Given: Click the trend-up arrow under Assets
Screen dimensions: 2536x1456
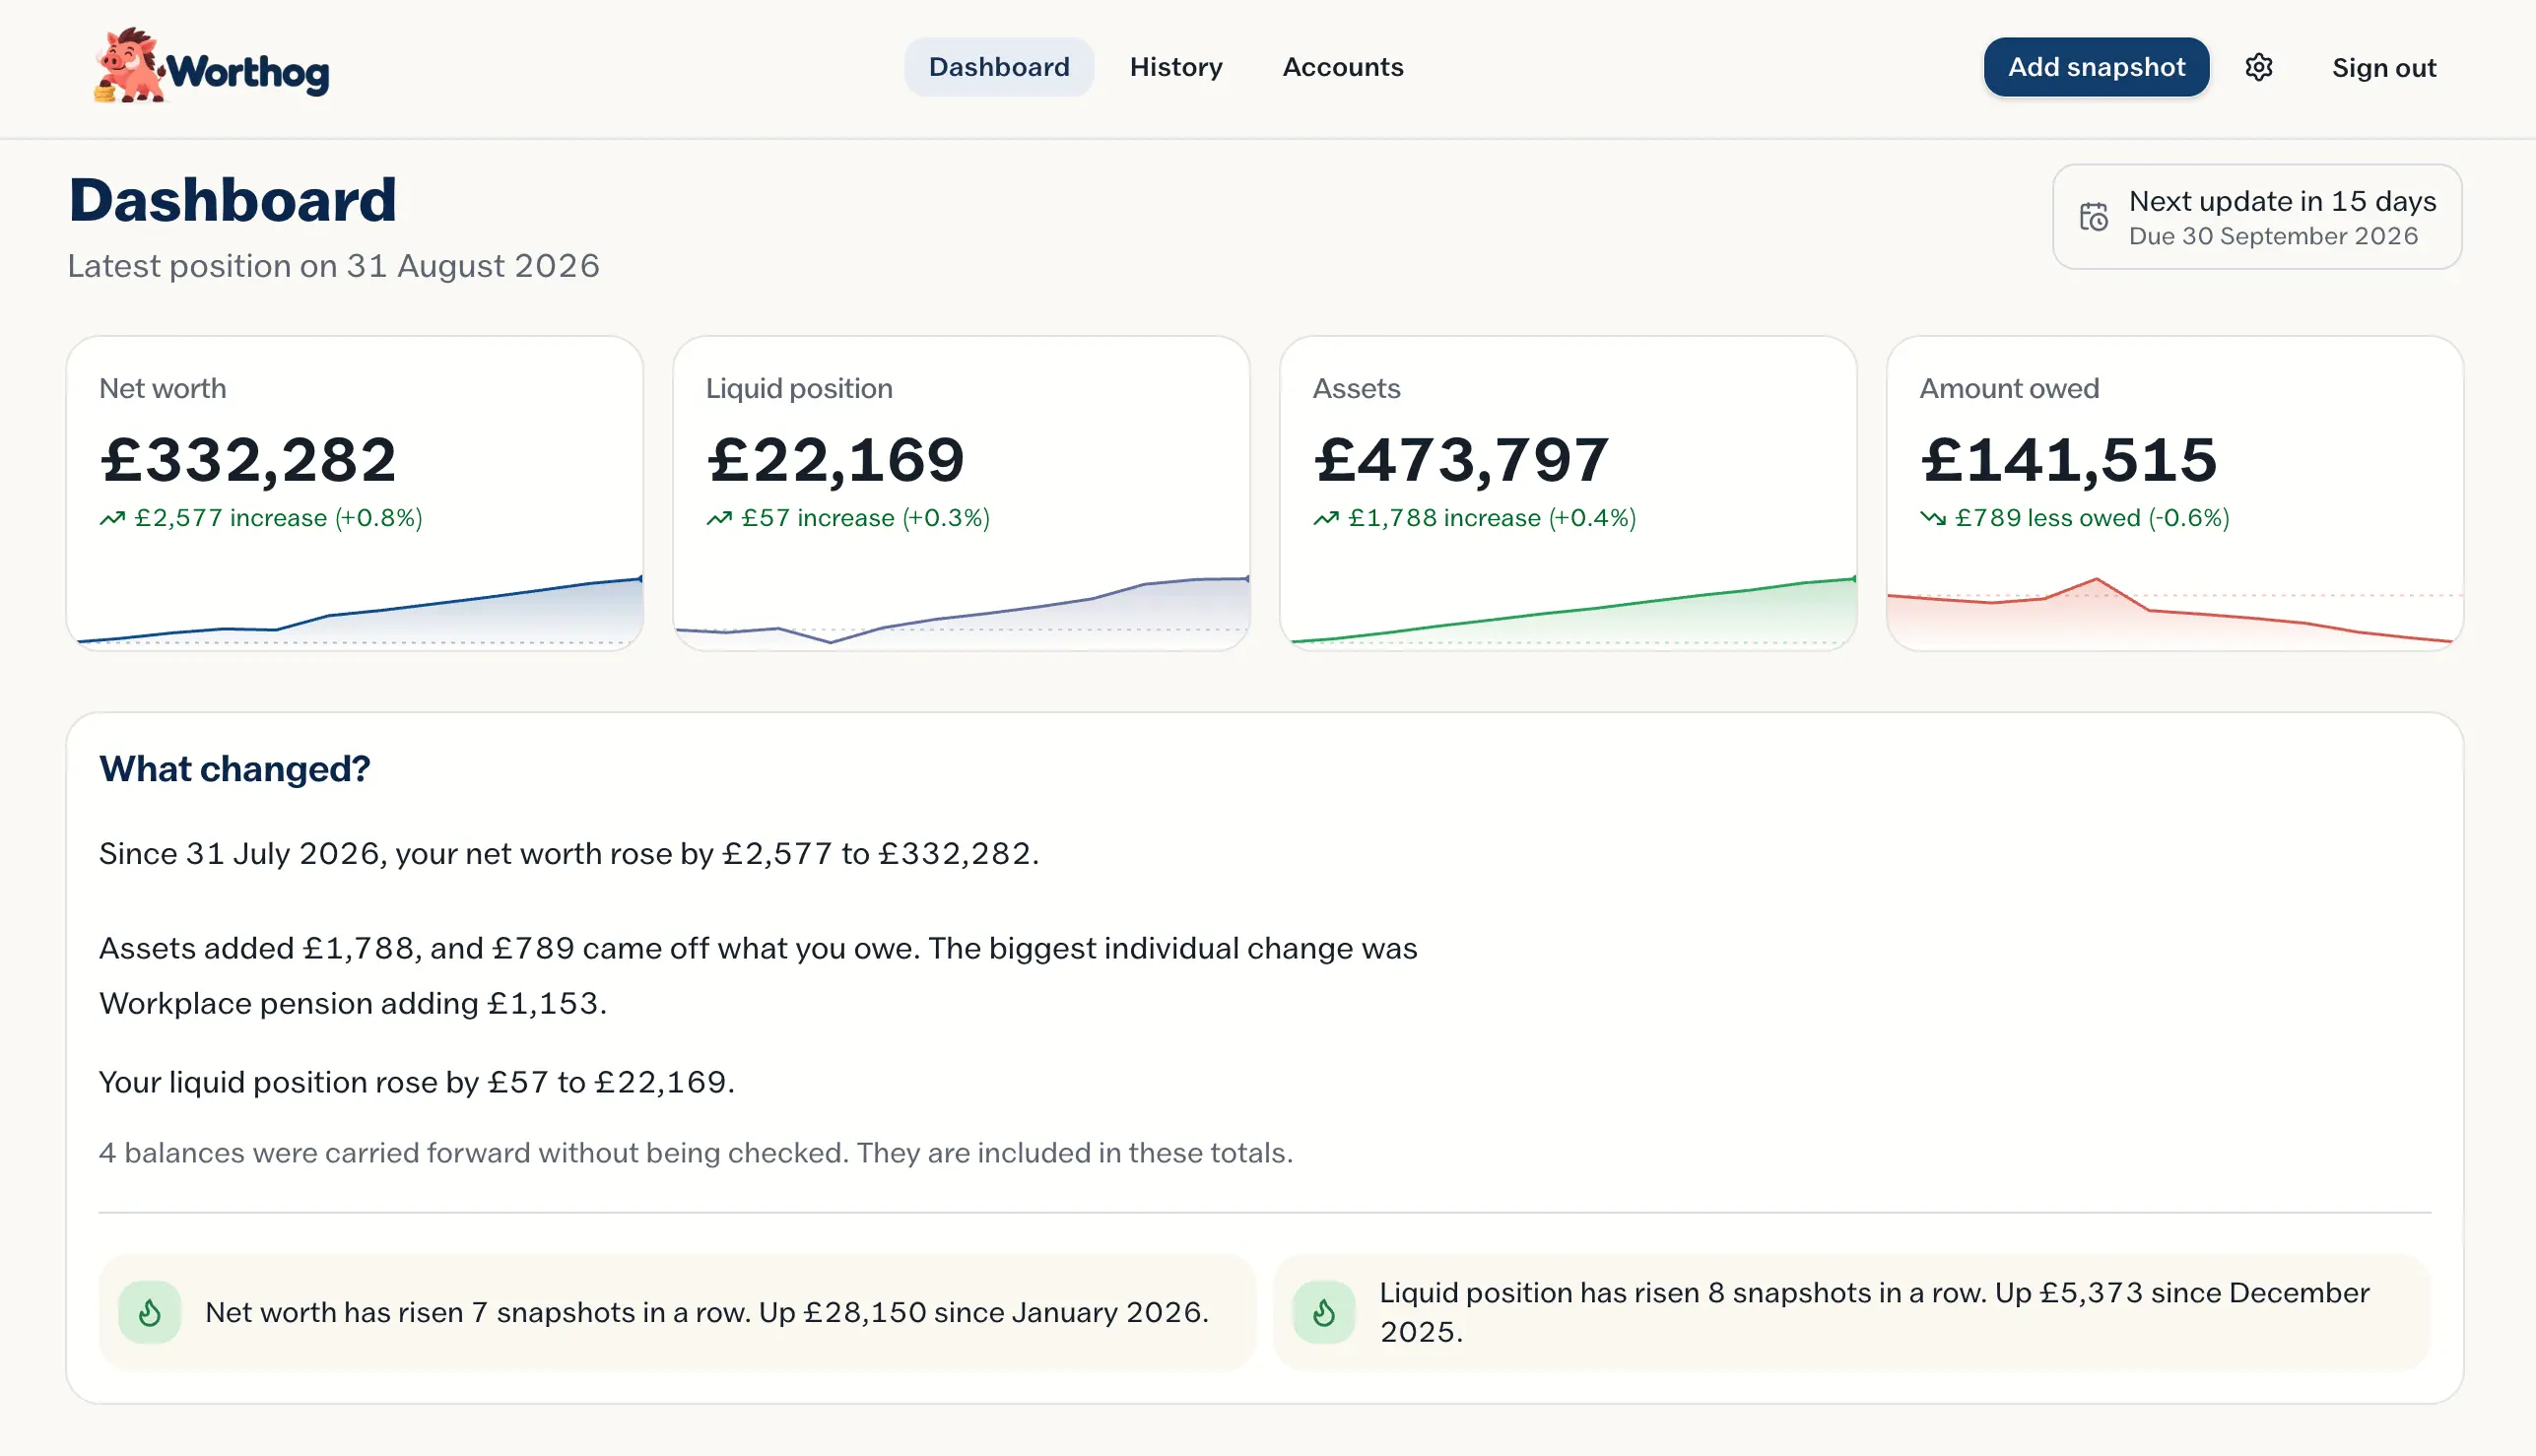Looking at the screenshot, I should (x=1326, y=518).
